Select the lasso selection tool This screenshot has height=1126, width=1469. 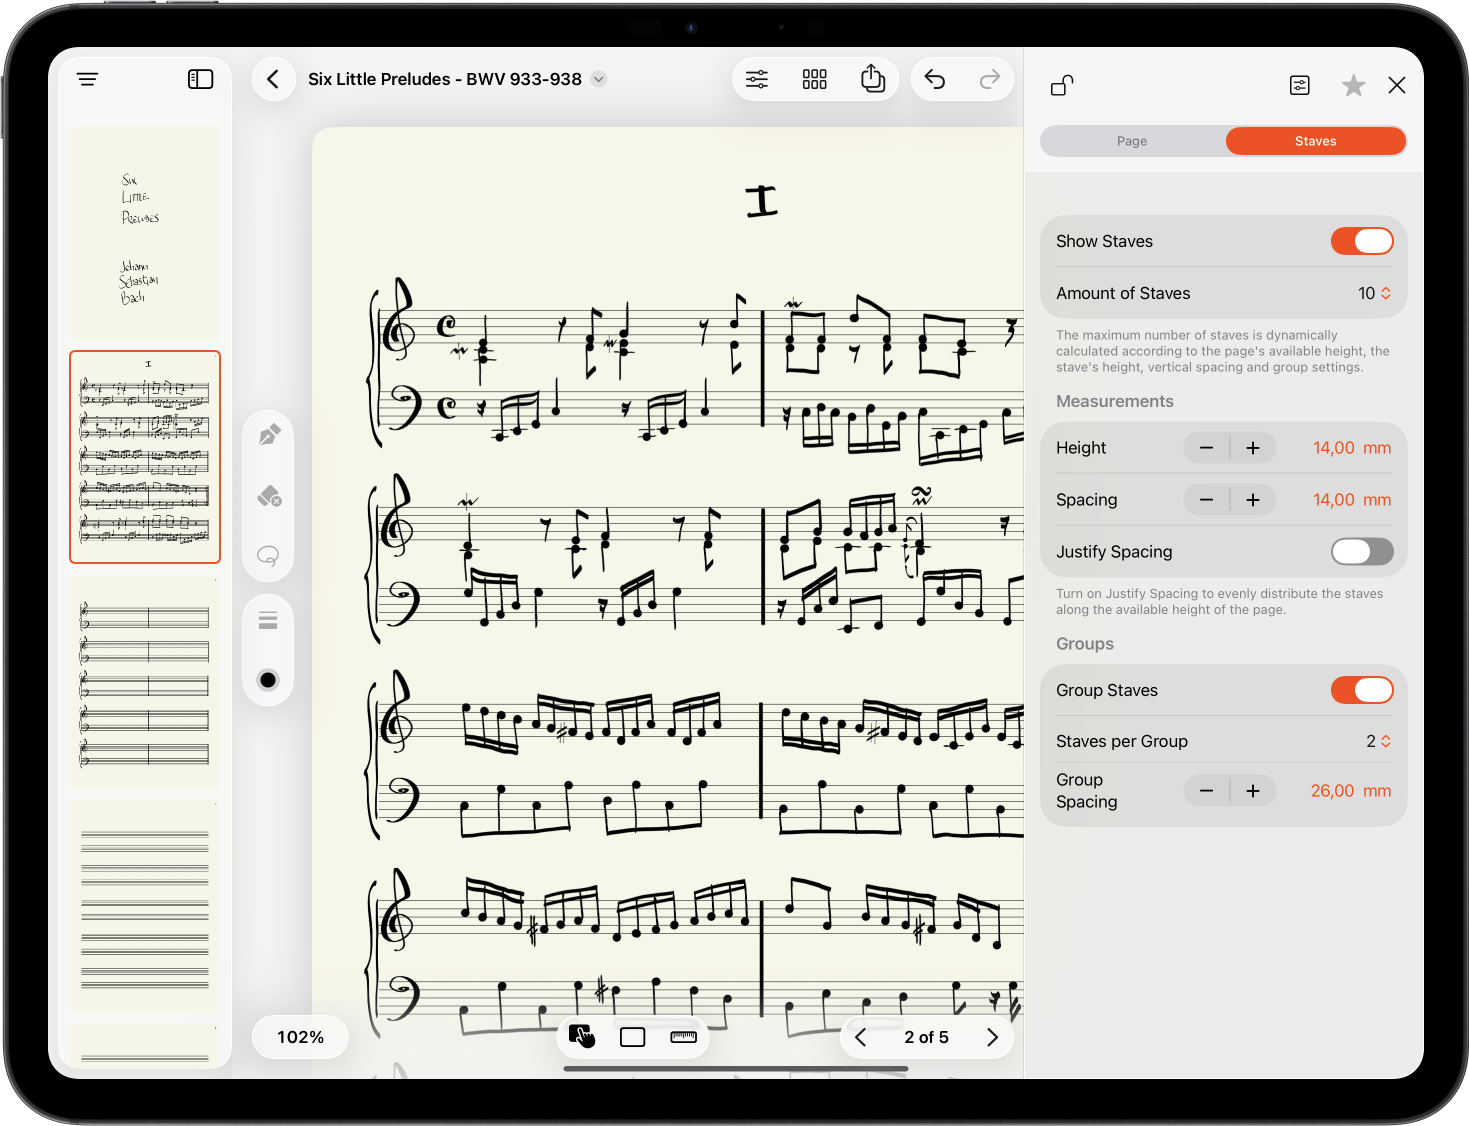click(268, 556)
